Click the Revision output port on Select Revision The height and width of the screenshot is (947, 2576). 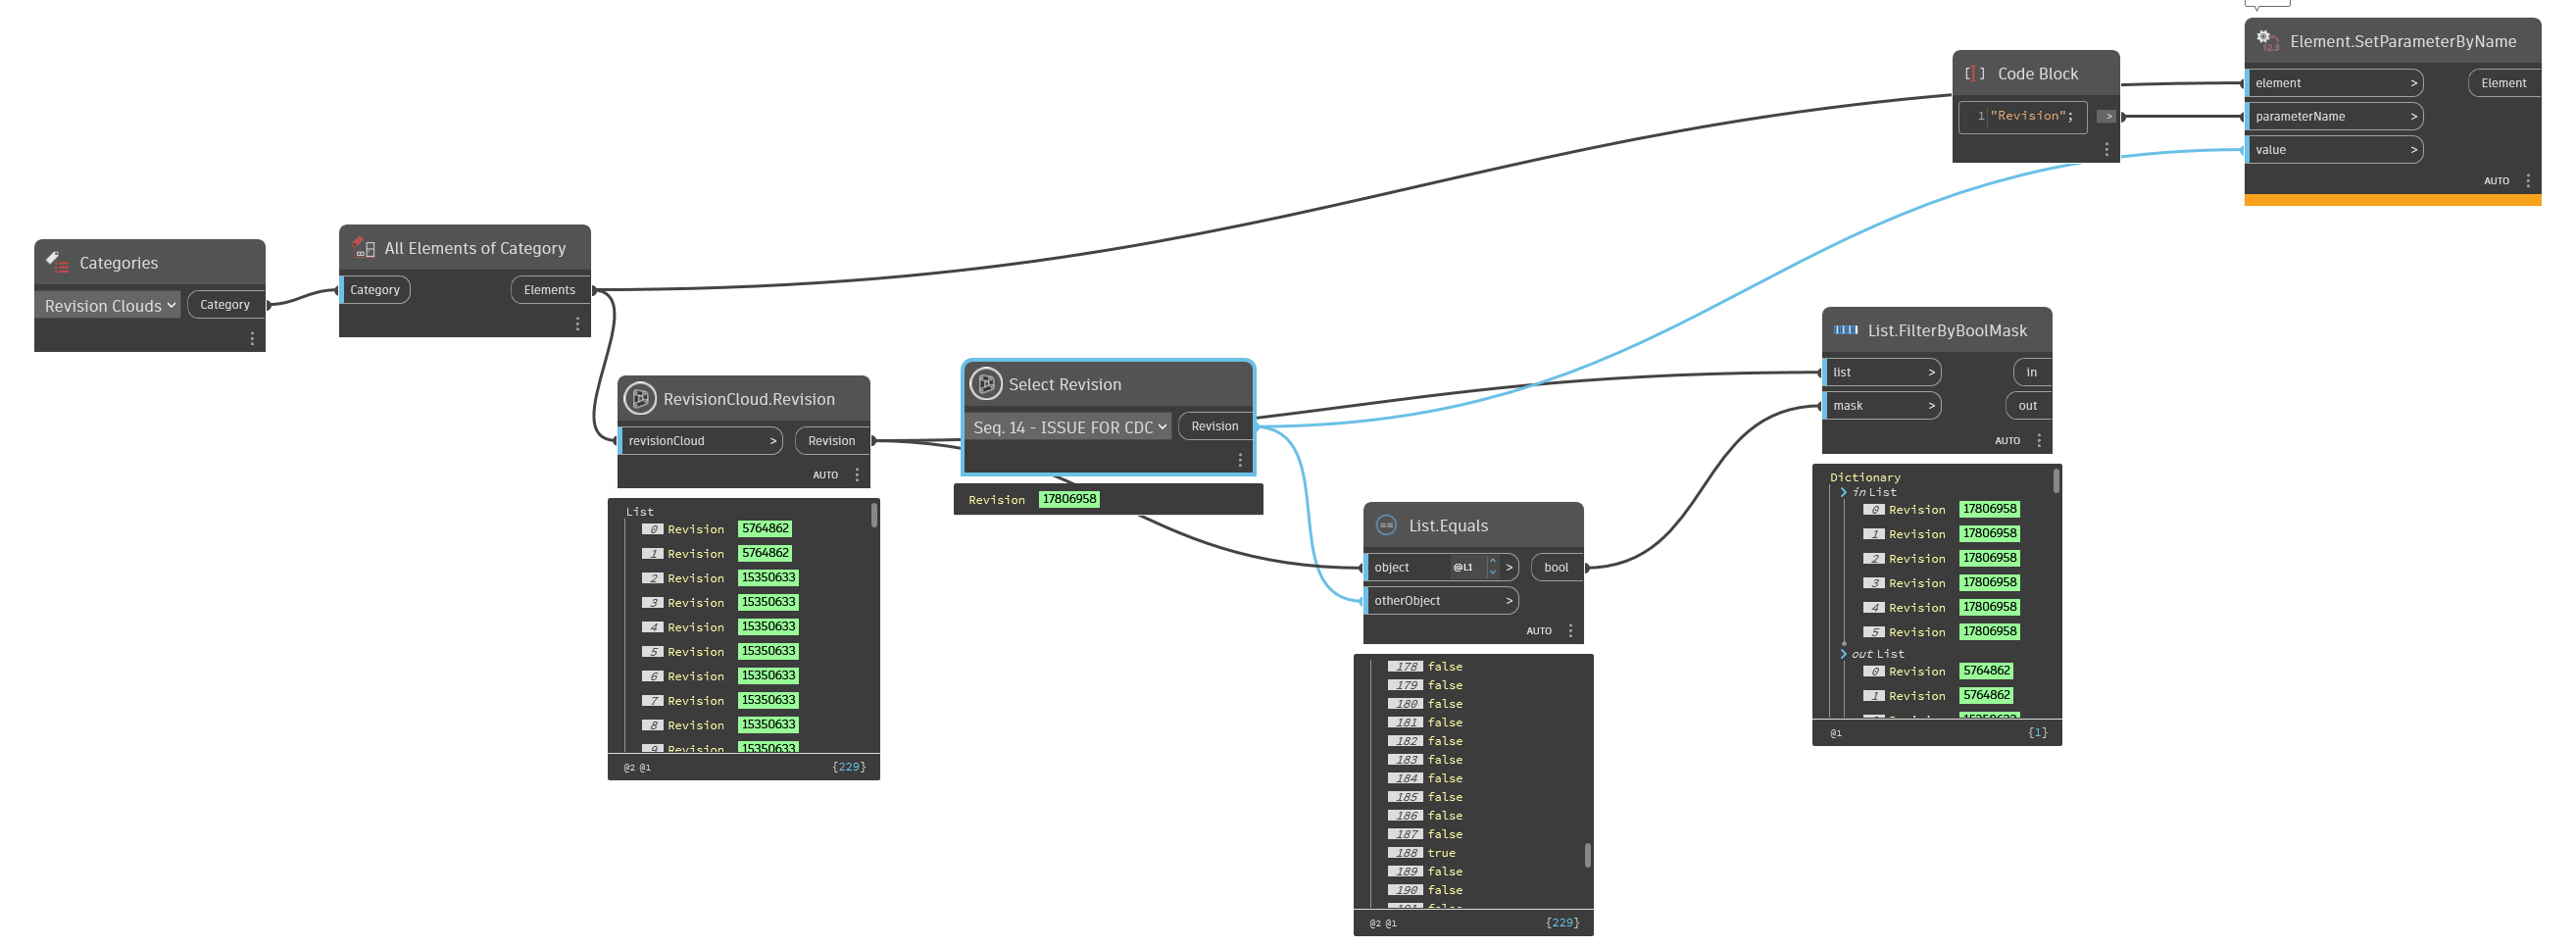tap(1214, 426)
